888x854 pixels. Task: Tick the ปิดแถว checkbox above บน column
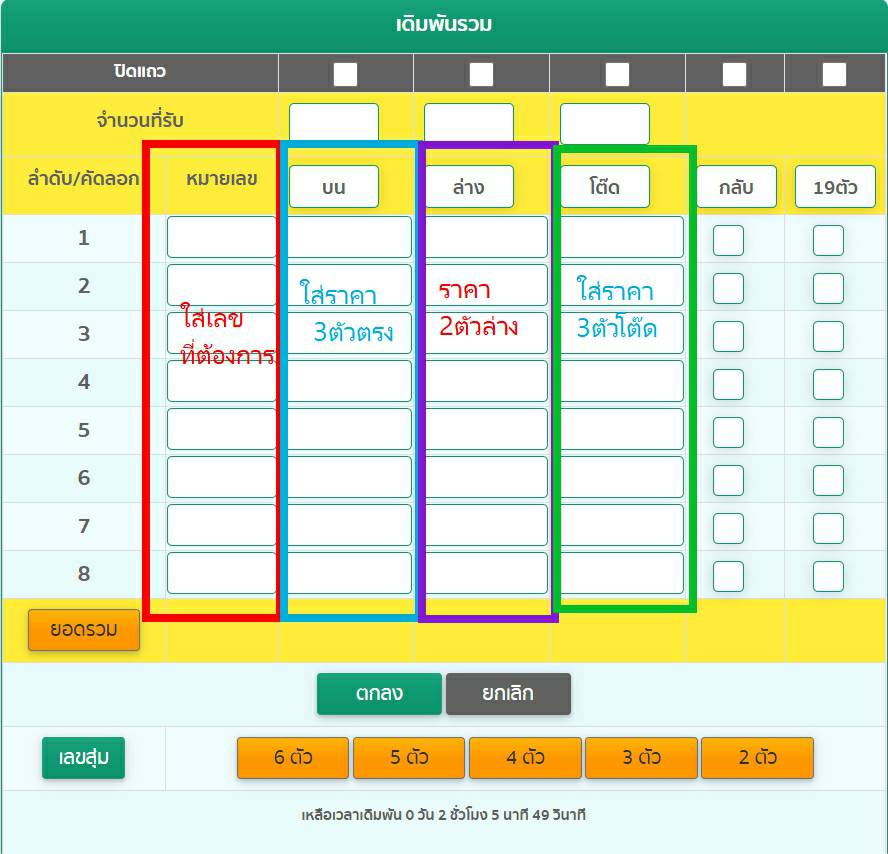tap(345, 74)
